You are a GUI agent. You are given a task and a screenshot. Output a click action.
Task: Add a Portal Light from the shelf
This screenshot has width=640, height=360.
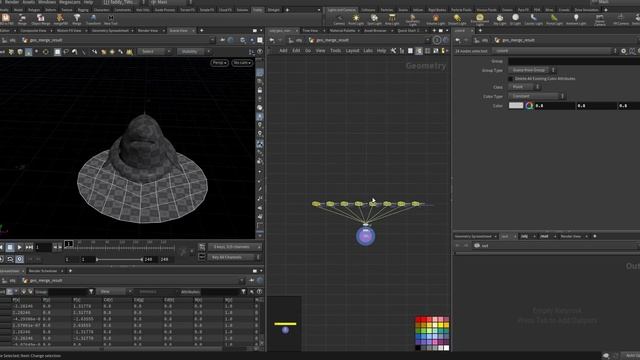[x=554, y=19]
